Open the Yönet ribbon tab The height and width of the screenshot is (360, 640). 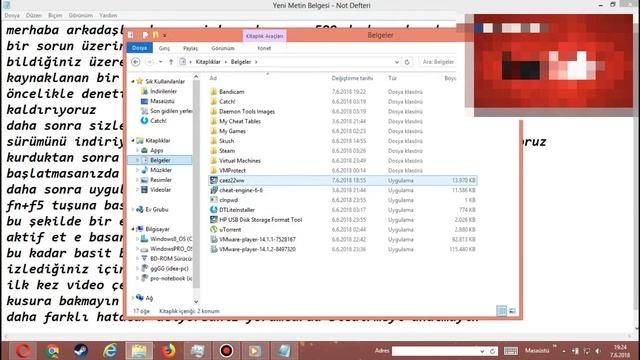click(264, 48)
